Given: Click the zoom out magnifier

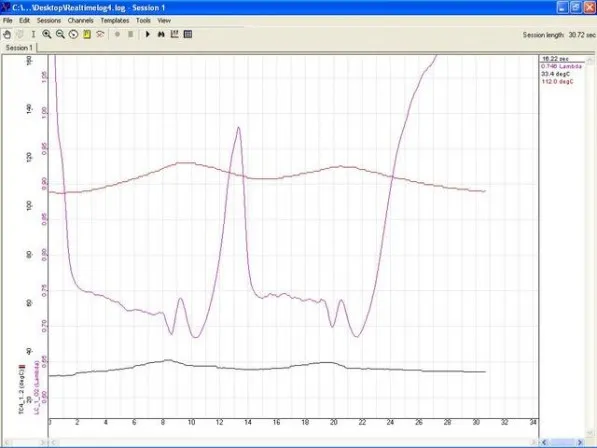Looking at the screenshot, I should point(60,35).
